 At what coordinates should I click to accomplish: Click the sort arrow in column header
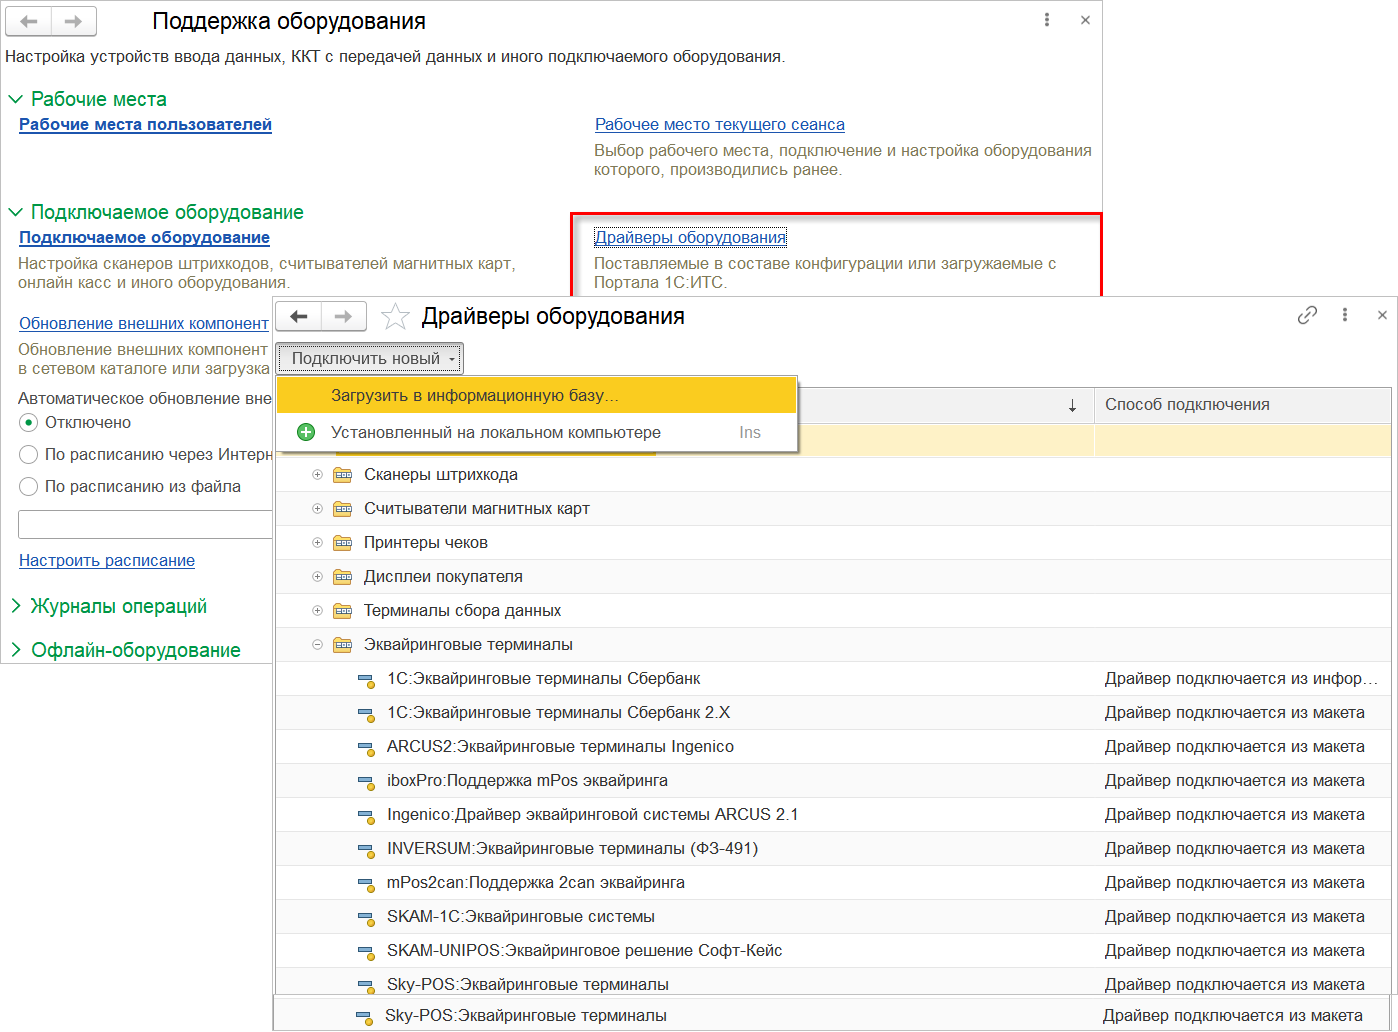1072,405
